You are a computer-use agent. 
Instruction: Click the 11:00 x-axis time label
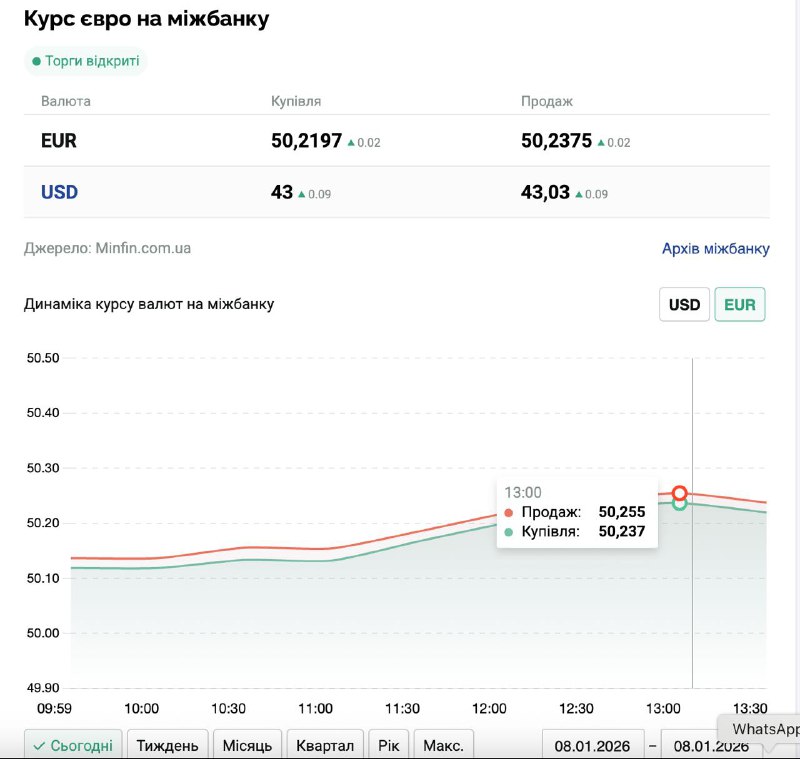(315, 709)
